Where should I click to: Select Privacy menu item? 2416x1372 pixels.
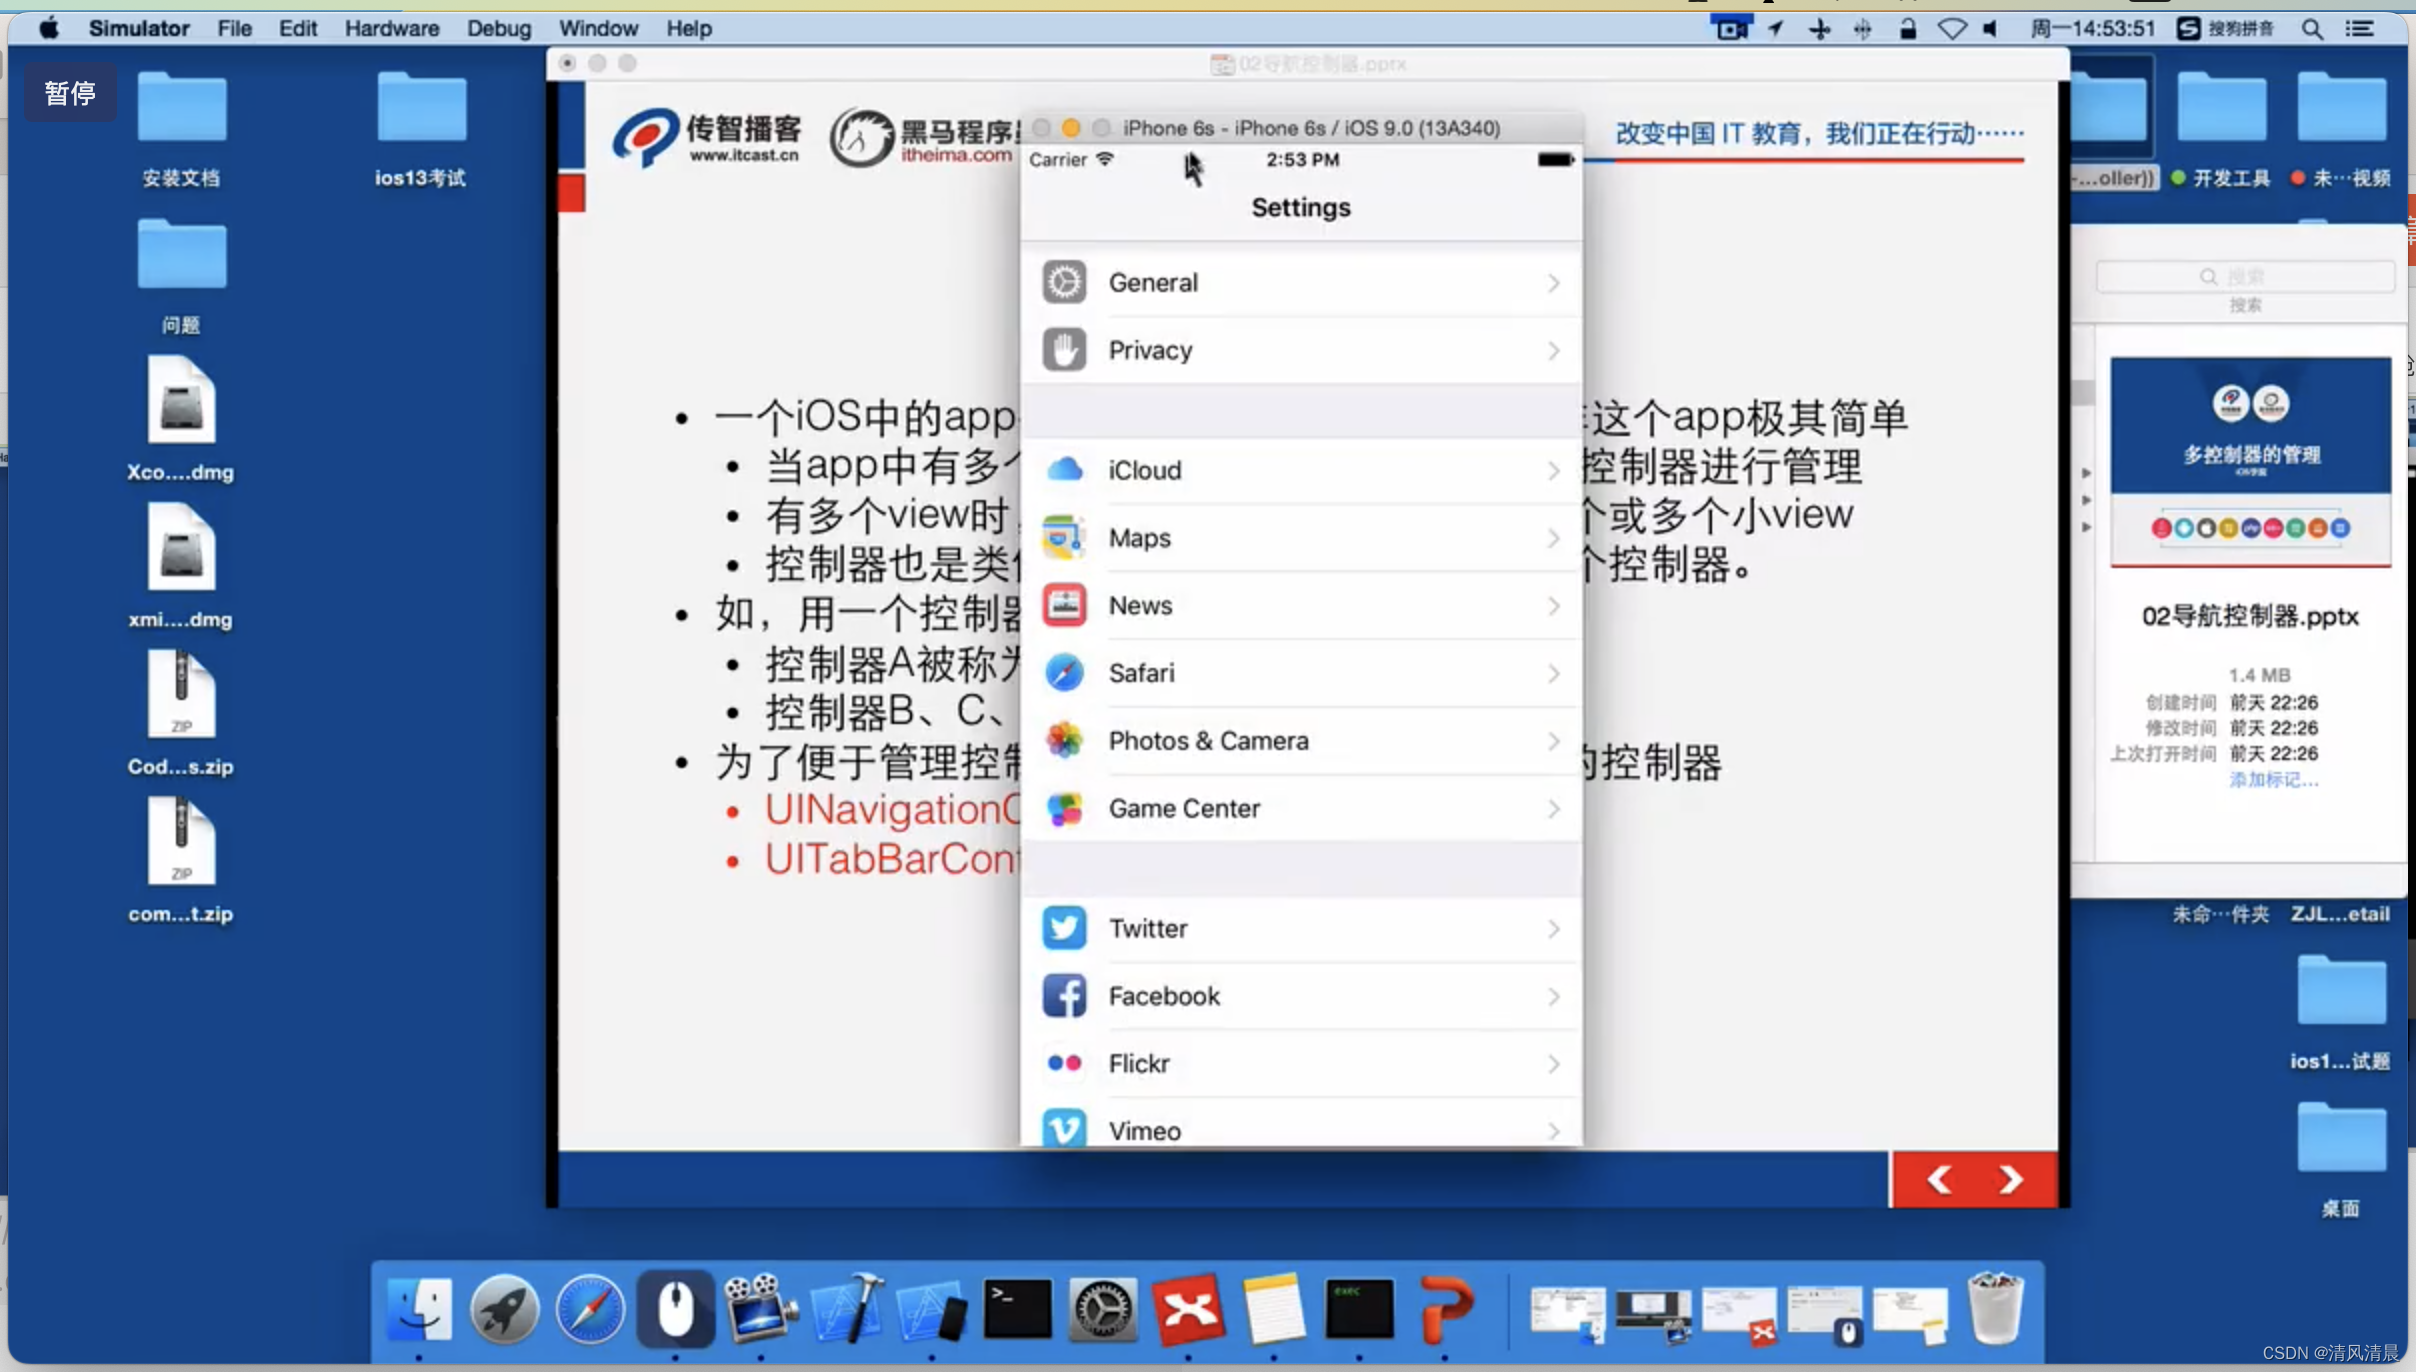1301,350
